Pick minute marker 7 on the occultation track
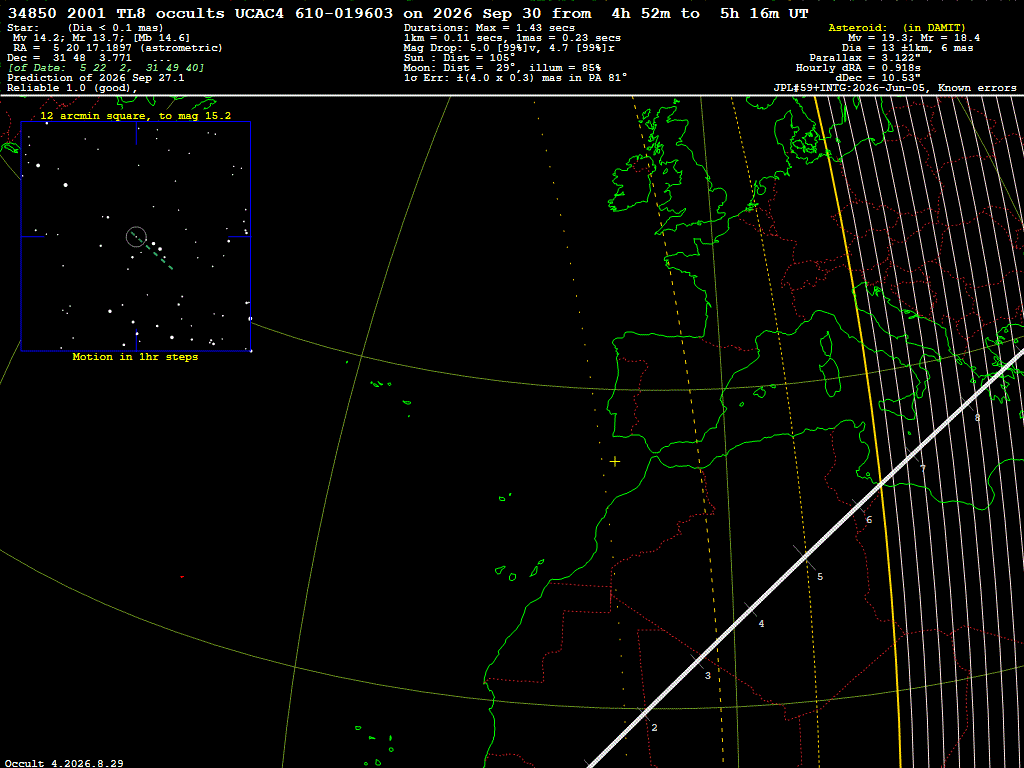This screenshot has width=1024, height=768. [x=922, y=468]
